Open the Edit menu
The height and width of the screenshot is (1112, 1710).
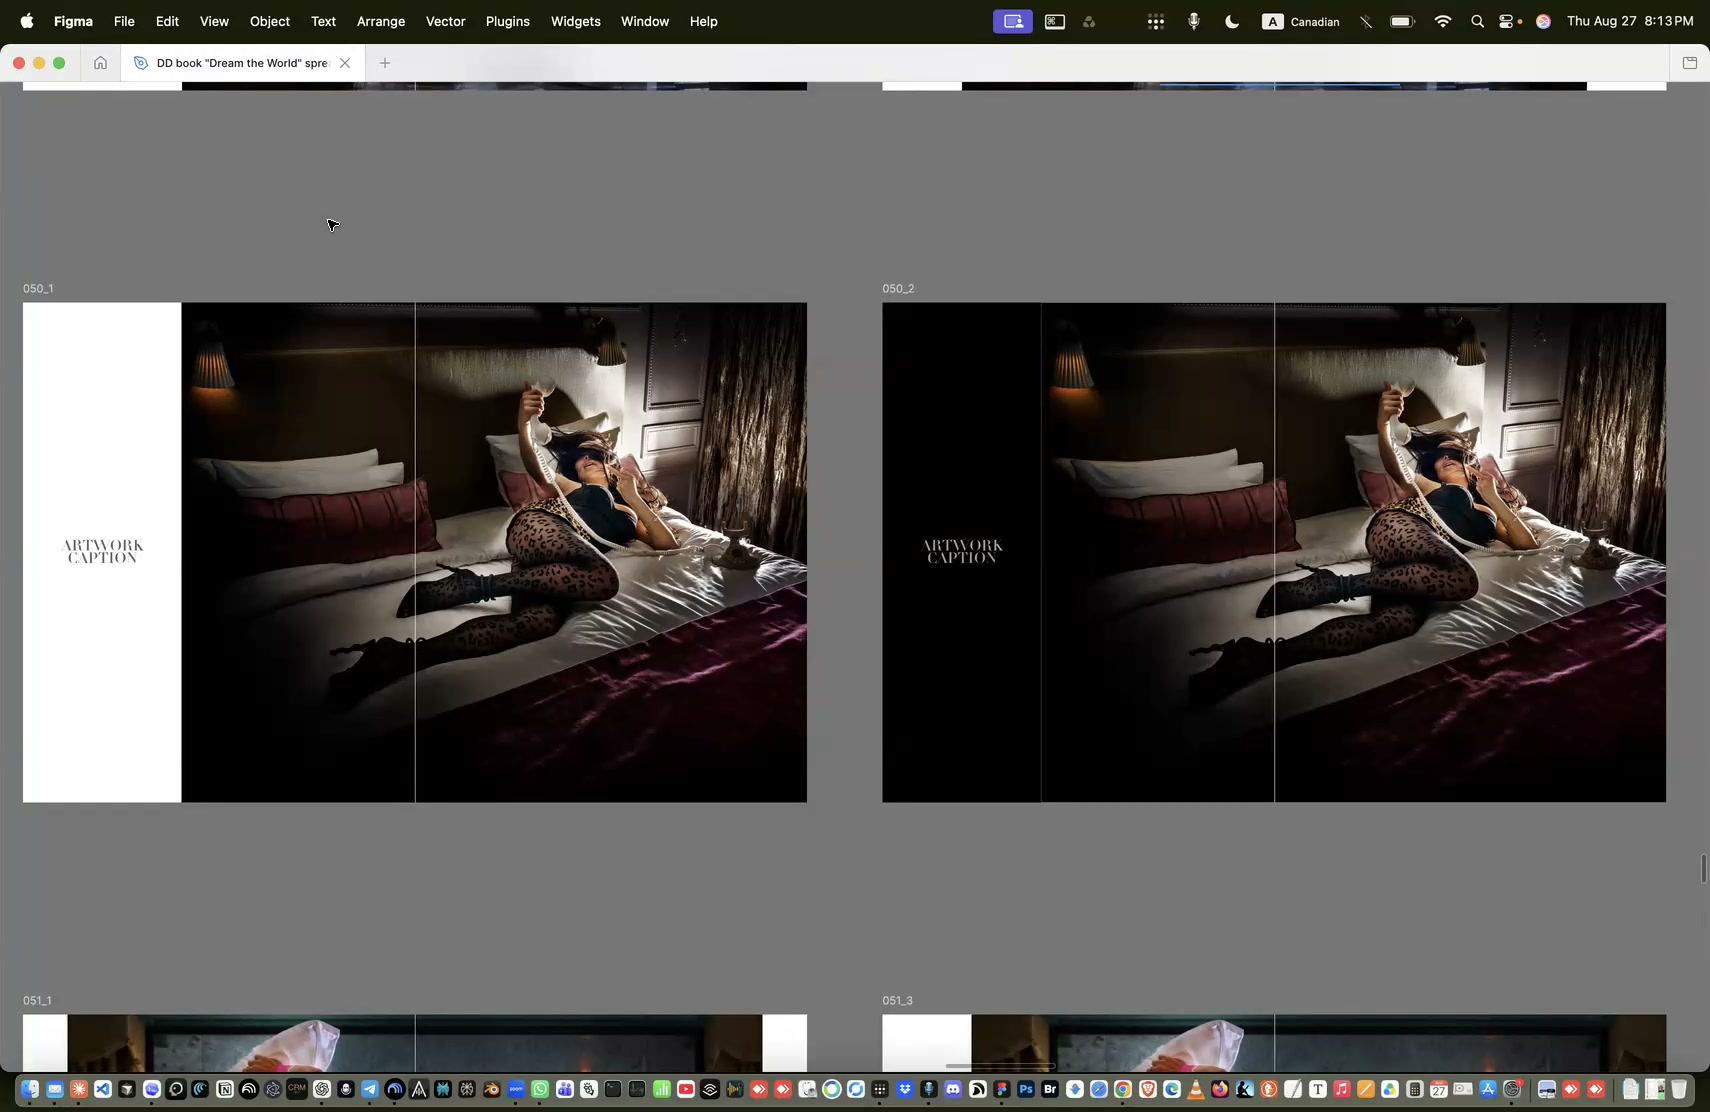coord(167,21)
